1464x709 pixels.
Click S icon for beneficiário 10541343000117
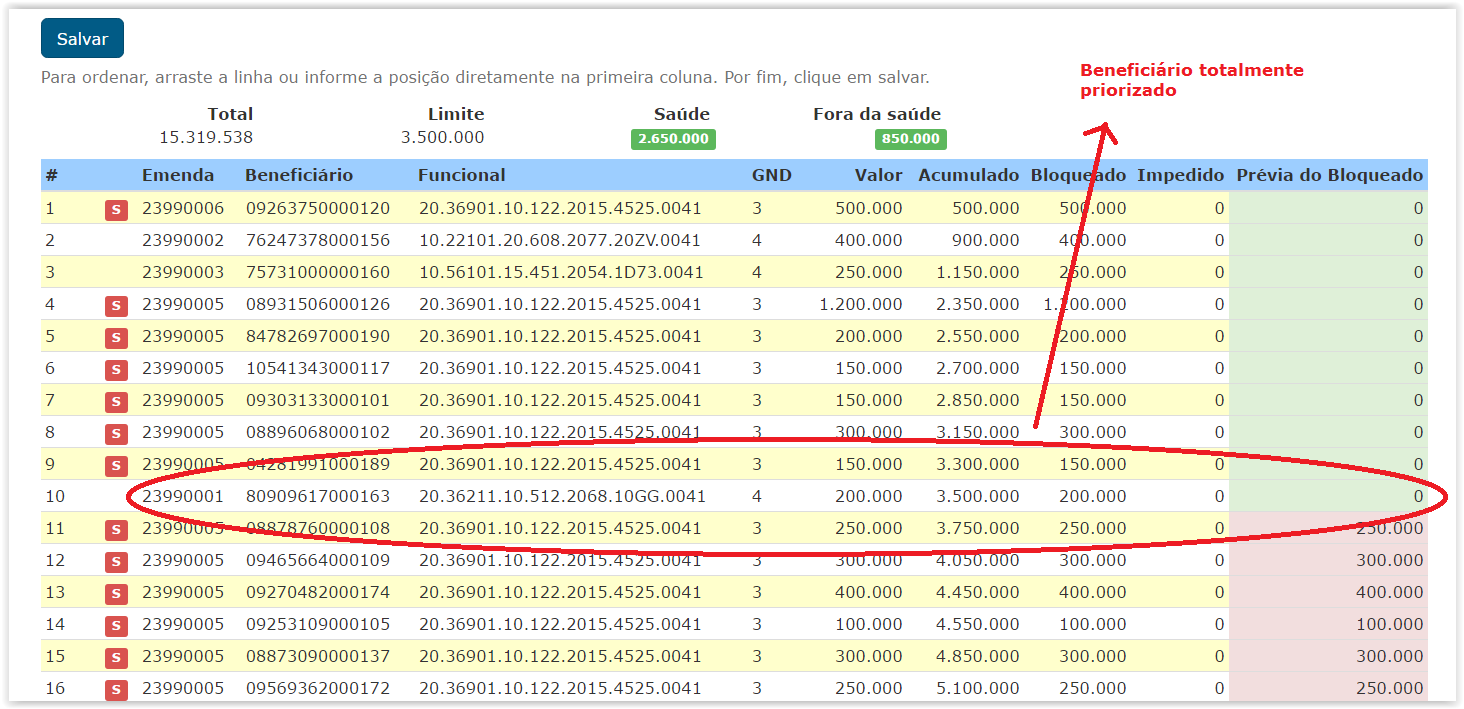coord(116,369)
